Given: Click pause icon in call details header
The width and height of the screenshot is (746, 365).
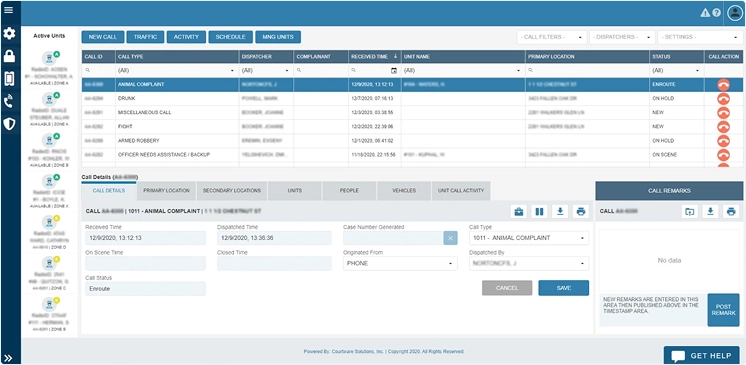Looking at the screenshot, I should pyautogui.click(x=540, y=212).
